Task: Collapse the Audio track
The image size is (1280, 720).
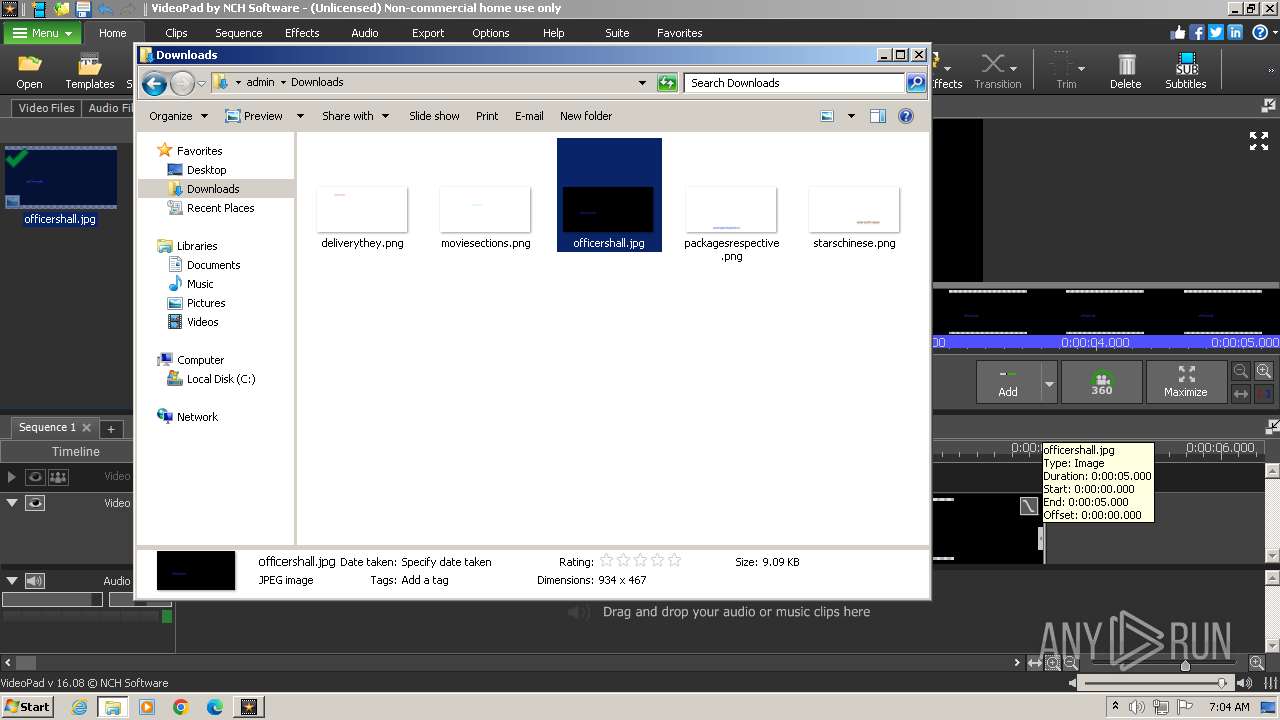Action: point(12,581)
